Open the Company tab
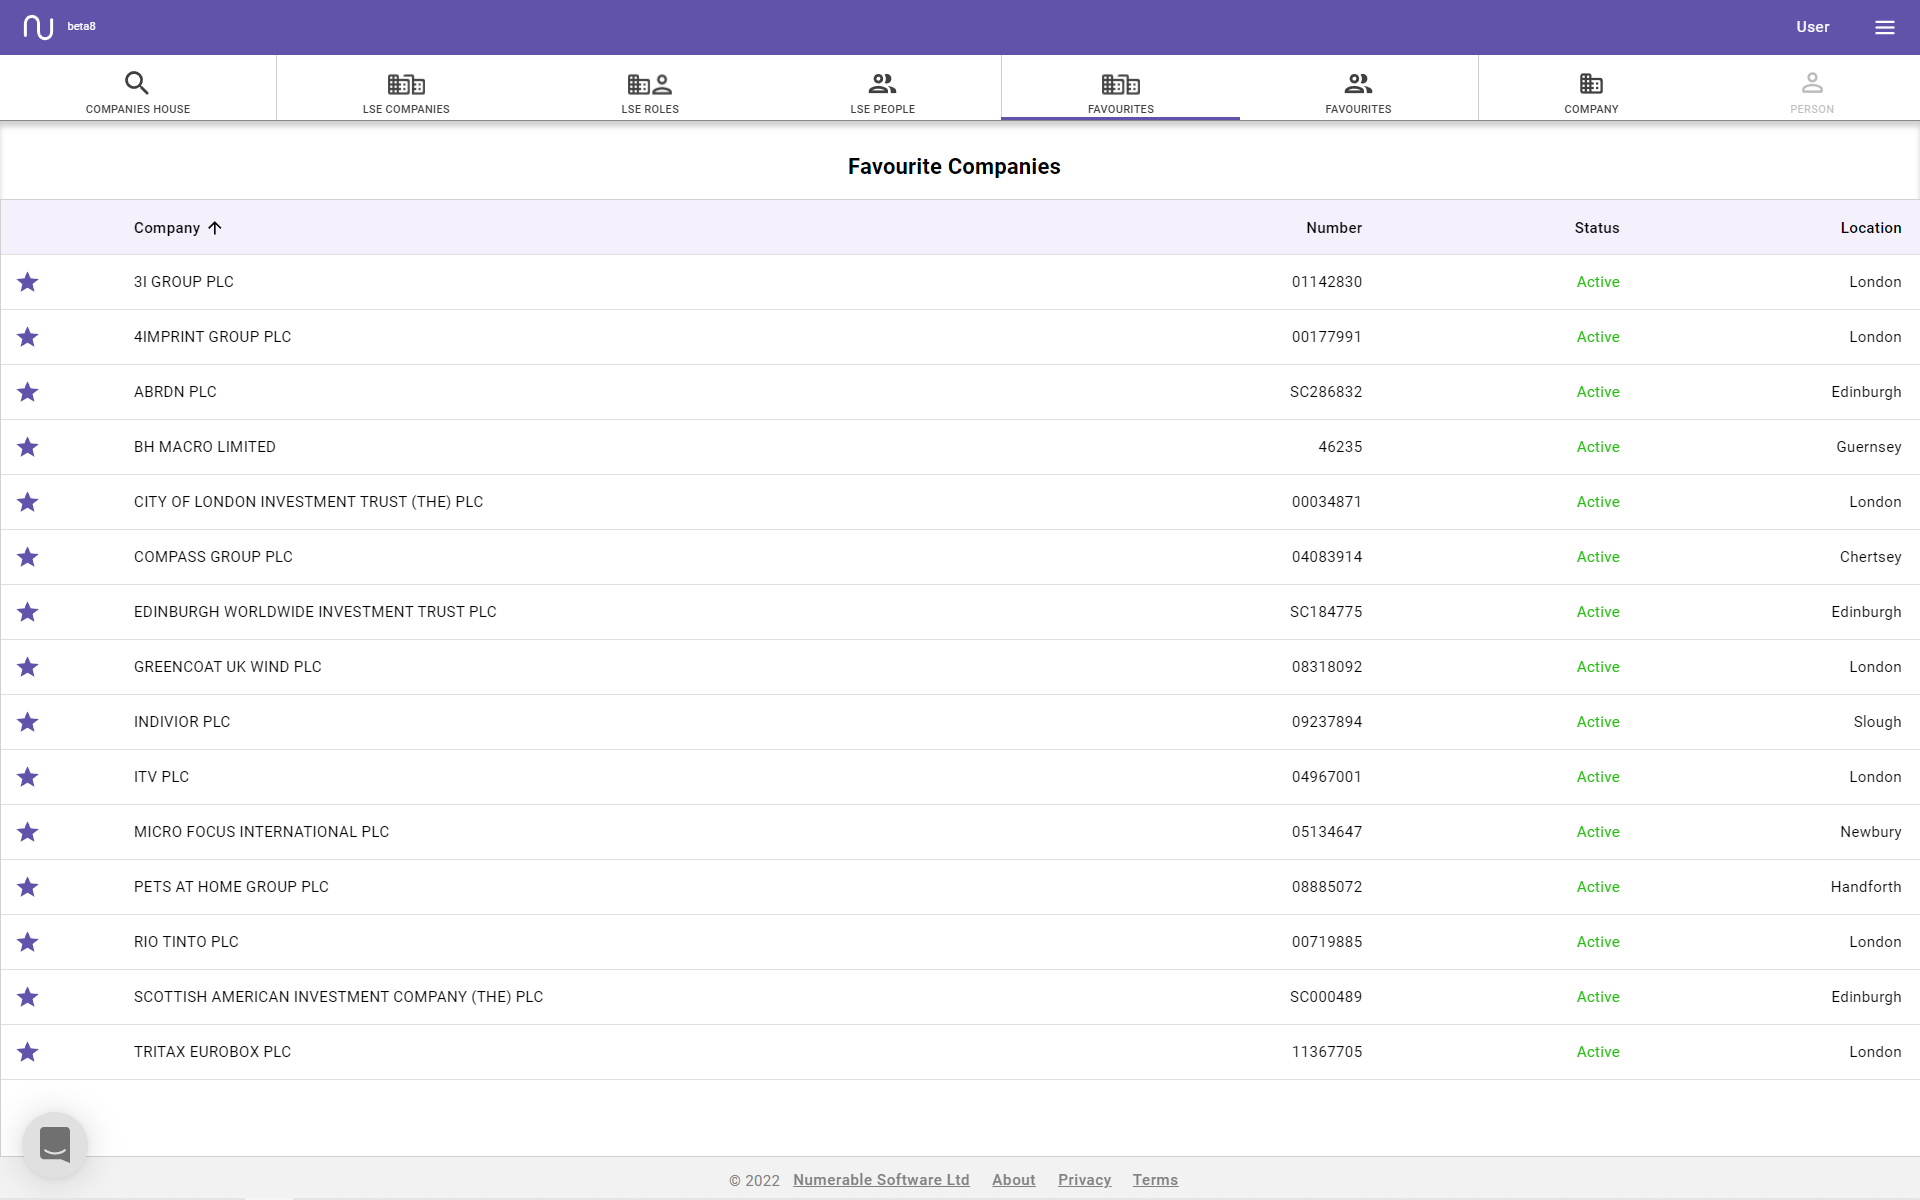 (x=1591, y=88)
